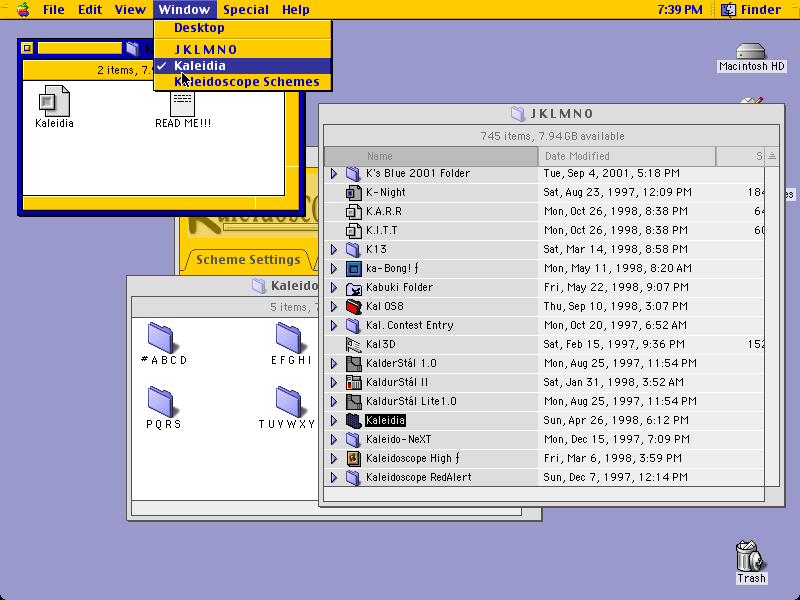Switch to the Scheme Settings tab
Screen dimensions: 800x600
click(248, 260)
